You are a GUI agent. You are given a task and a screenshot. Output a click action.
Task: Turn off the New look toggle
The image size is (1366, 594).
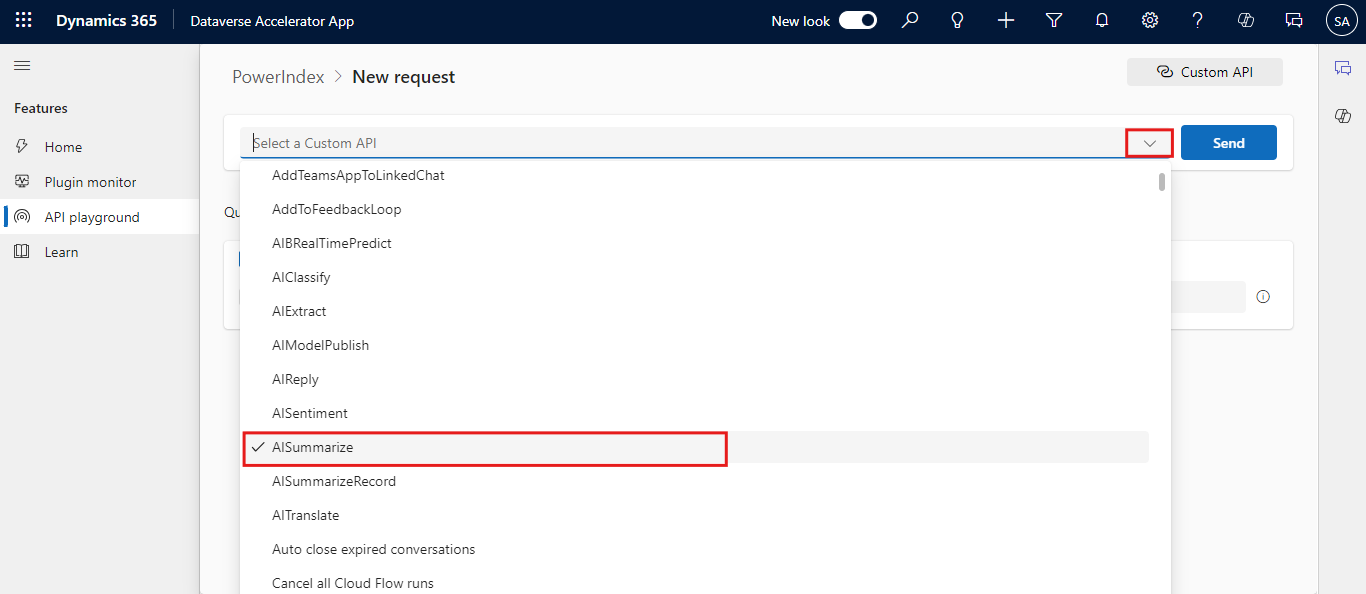(857, 21)
